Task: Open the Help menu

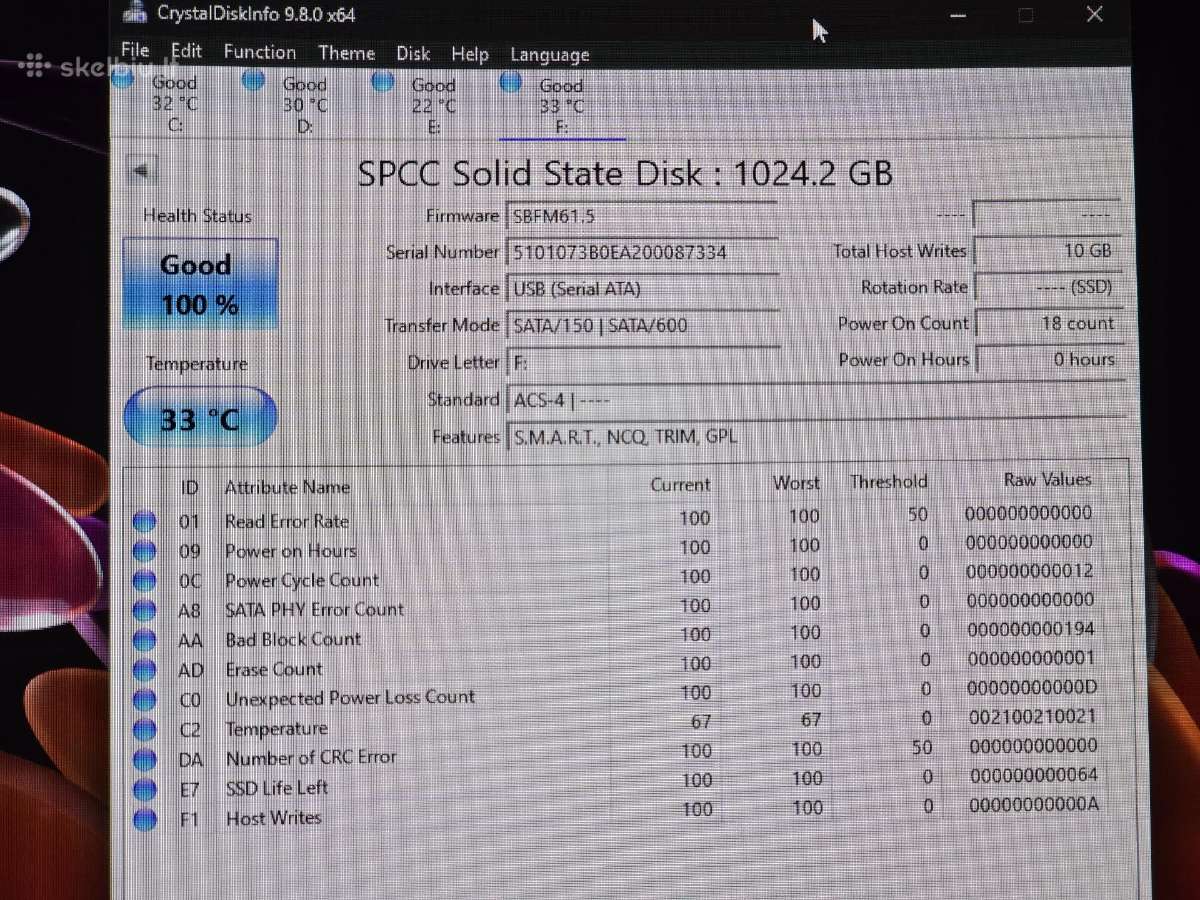Action: [x=470, y=54]
